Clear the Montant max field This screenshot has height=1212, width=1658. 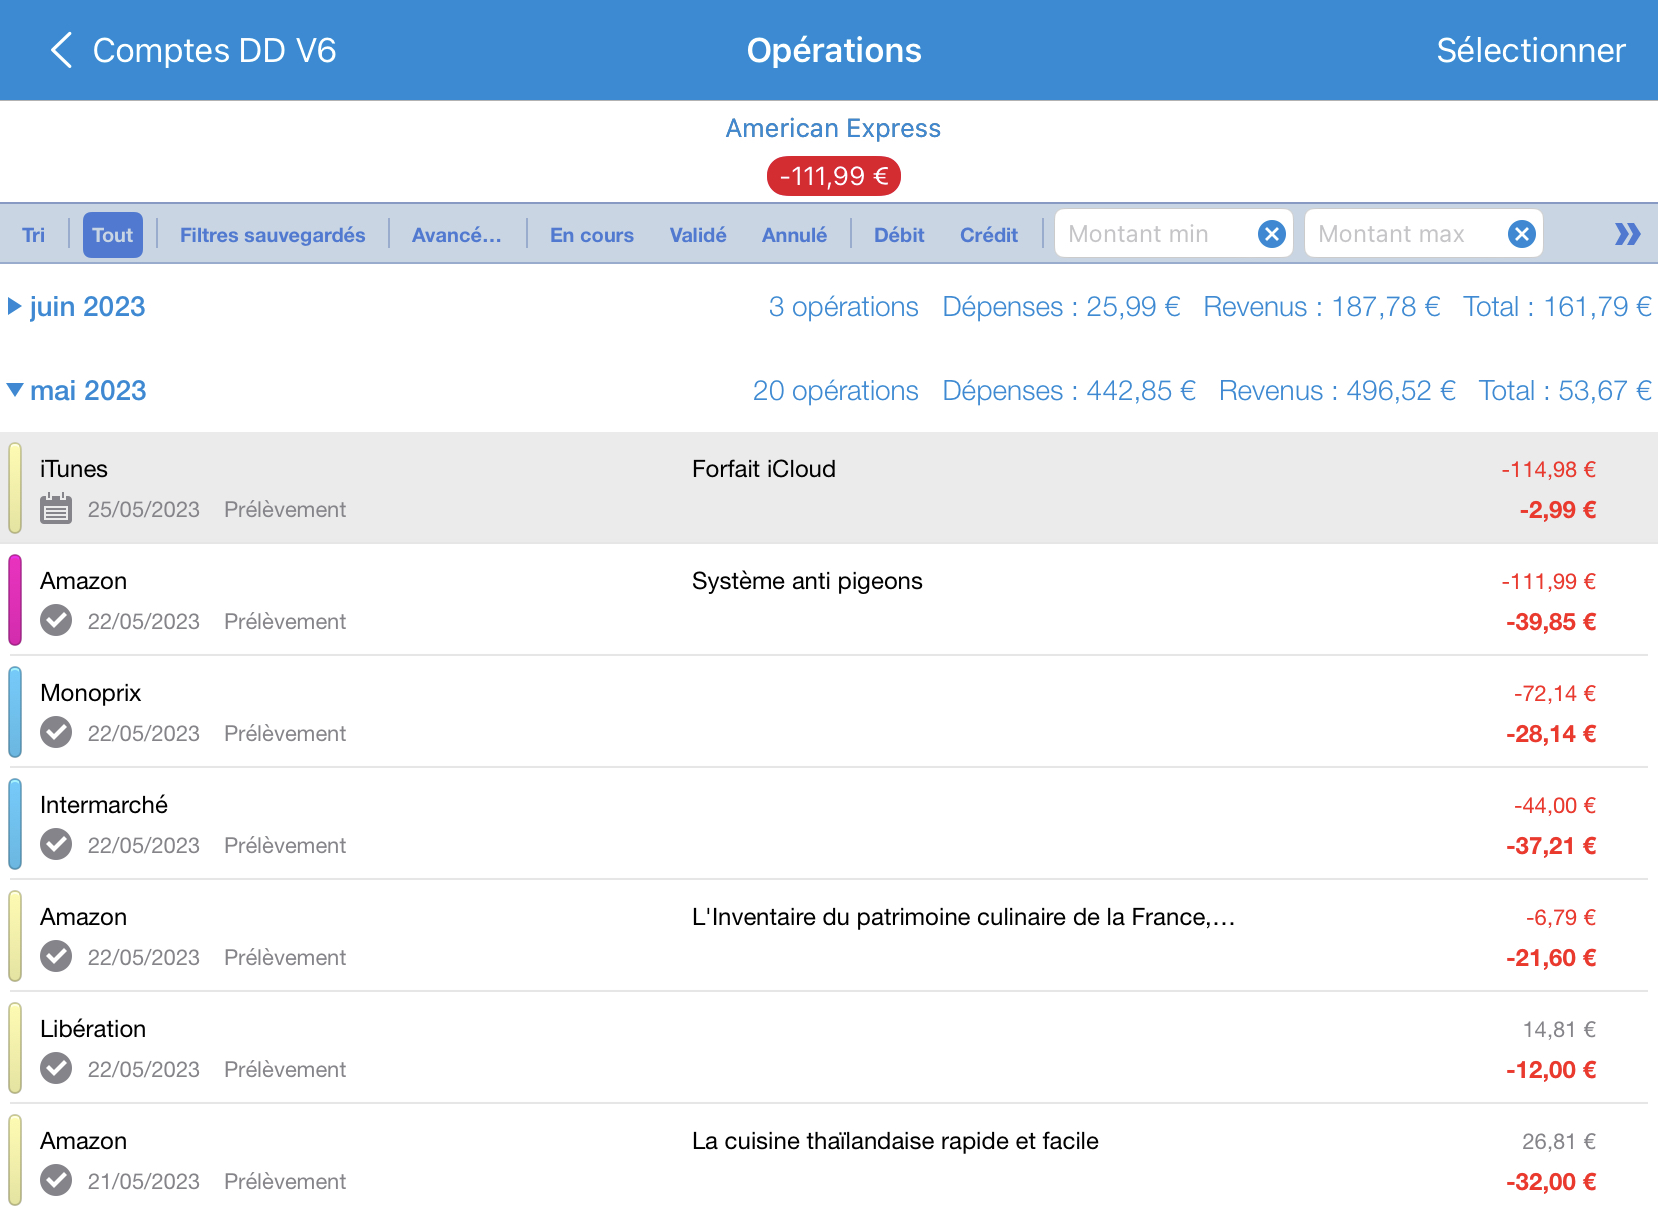(x=1522, y=234)
